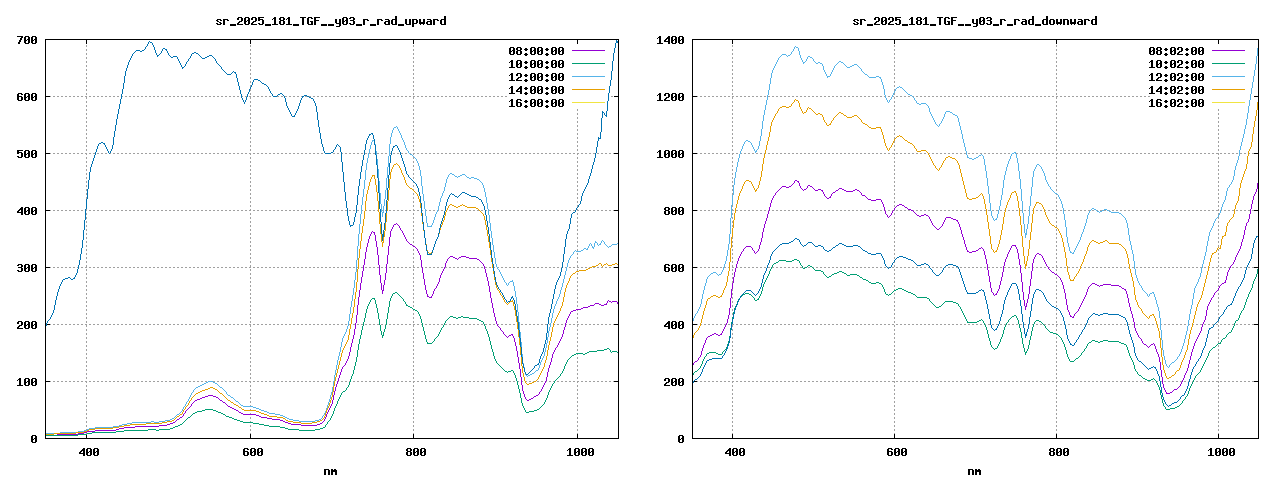Select legend entry 14:02:00 in downward chart

(1176, 90)
